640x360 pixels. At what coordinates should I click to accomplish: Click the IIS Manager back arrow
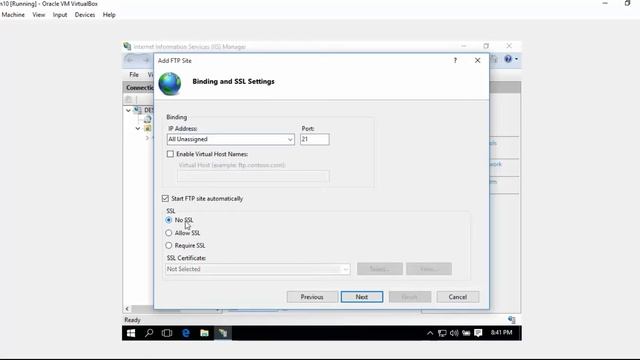pos(130,60)
